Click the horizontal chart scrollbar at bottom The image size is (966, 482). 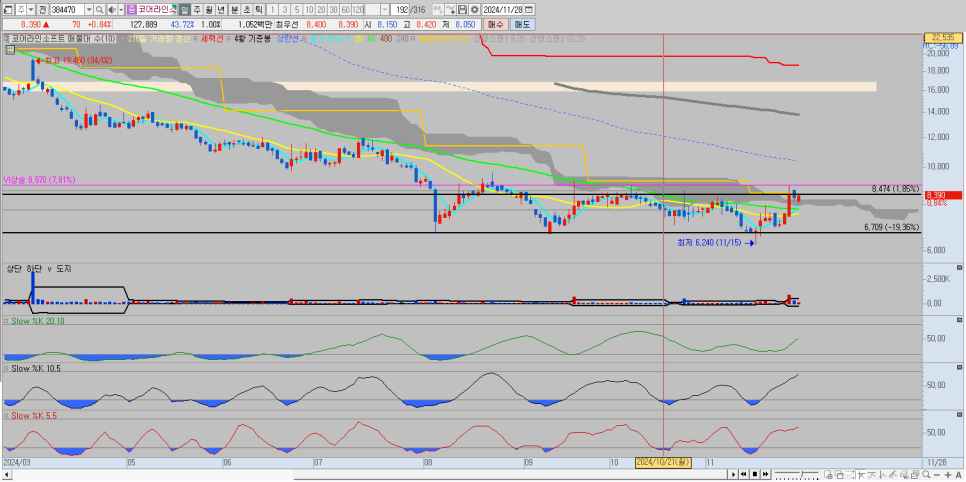363,474
